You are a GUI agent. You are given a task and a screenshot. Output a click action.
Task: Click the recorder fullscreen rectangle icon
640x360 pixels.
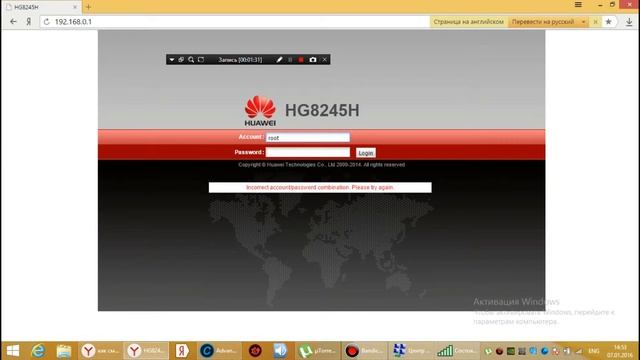201,60
